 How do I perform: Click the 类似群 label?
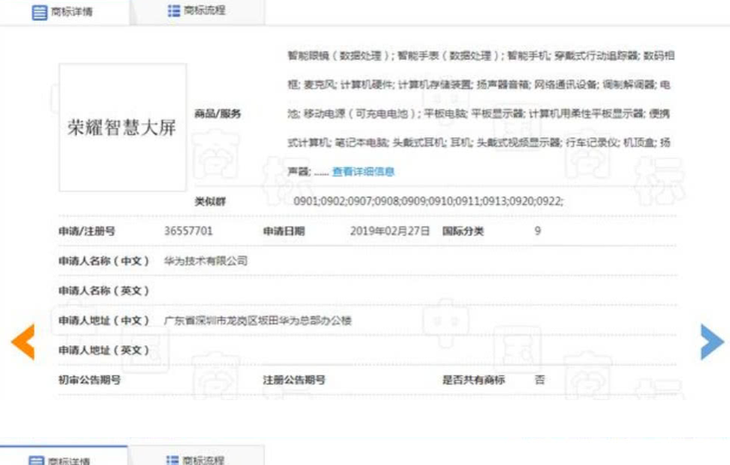pos(210,202)
